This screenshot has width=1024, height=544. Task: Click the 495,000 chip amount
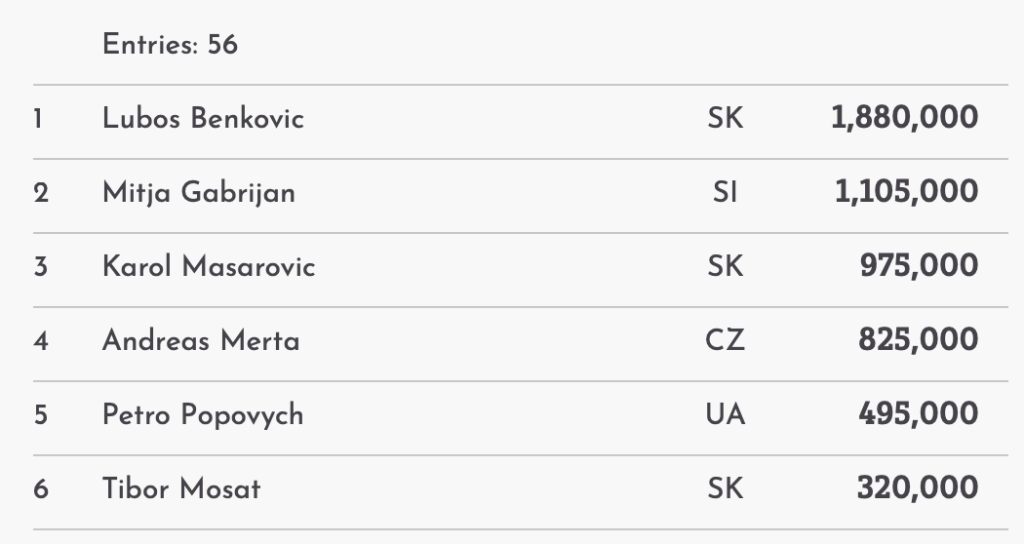click(918, 415)
